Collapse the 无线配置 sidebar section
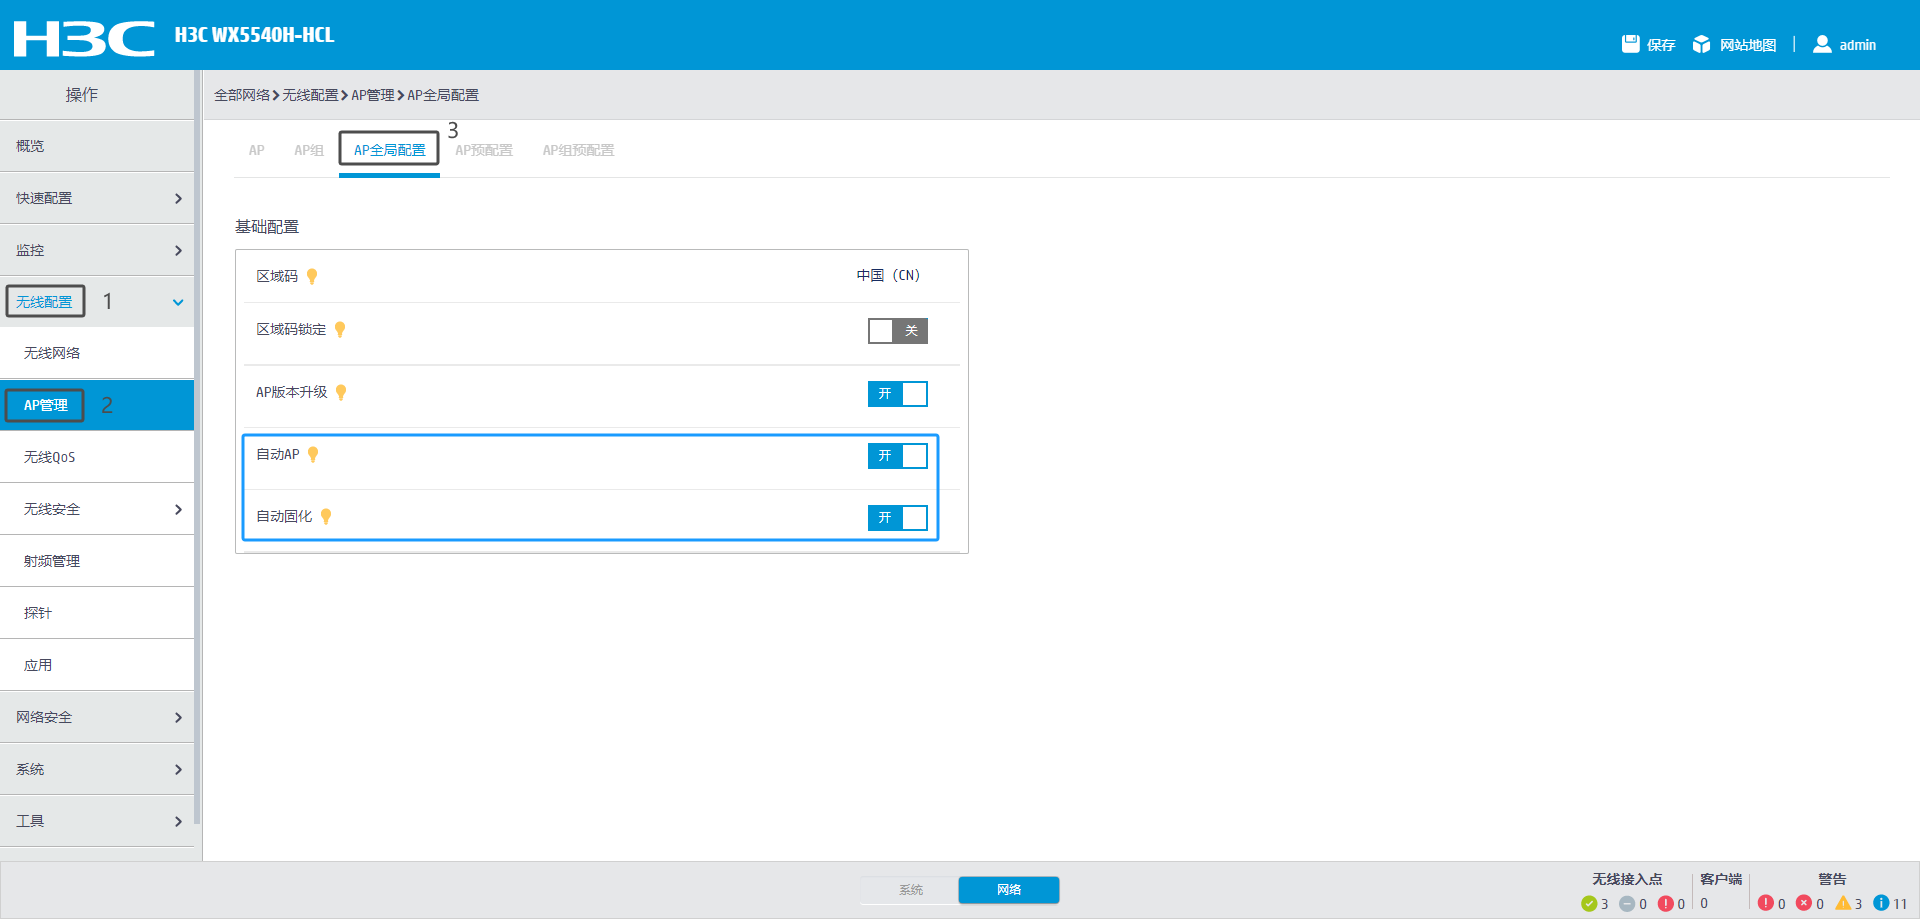Screen dimensions: 1920x919 coord(178,302)
